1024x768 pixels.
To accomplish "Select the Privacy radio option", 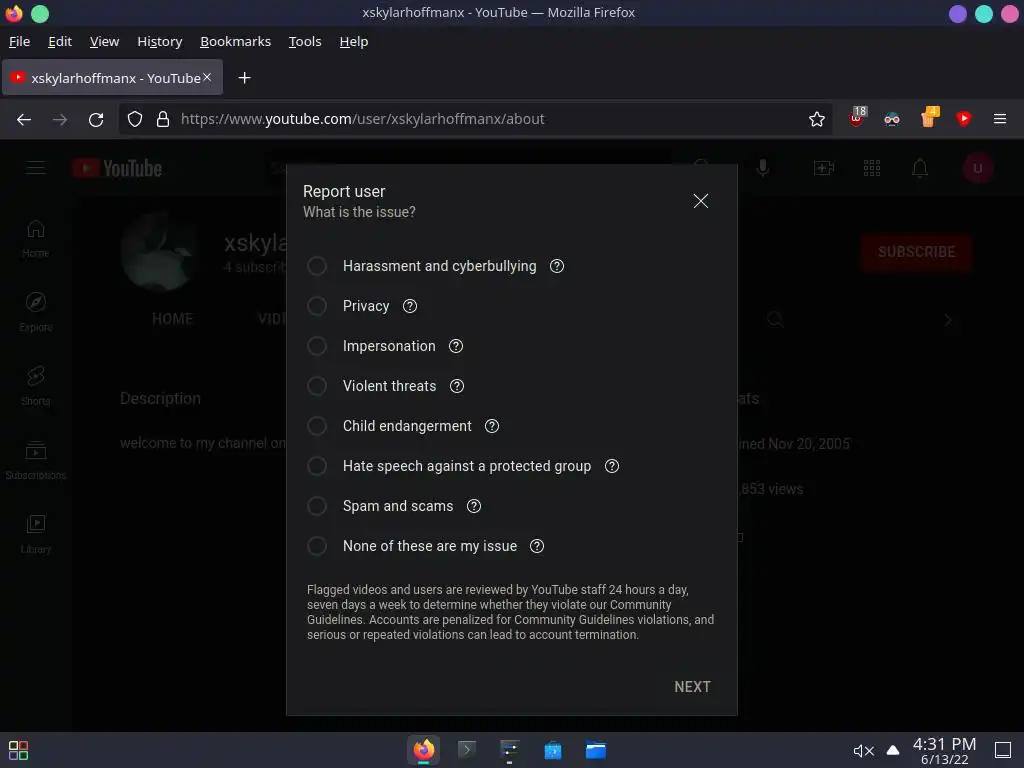I will (x=317, y=306).
